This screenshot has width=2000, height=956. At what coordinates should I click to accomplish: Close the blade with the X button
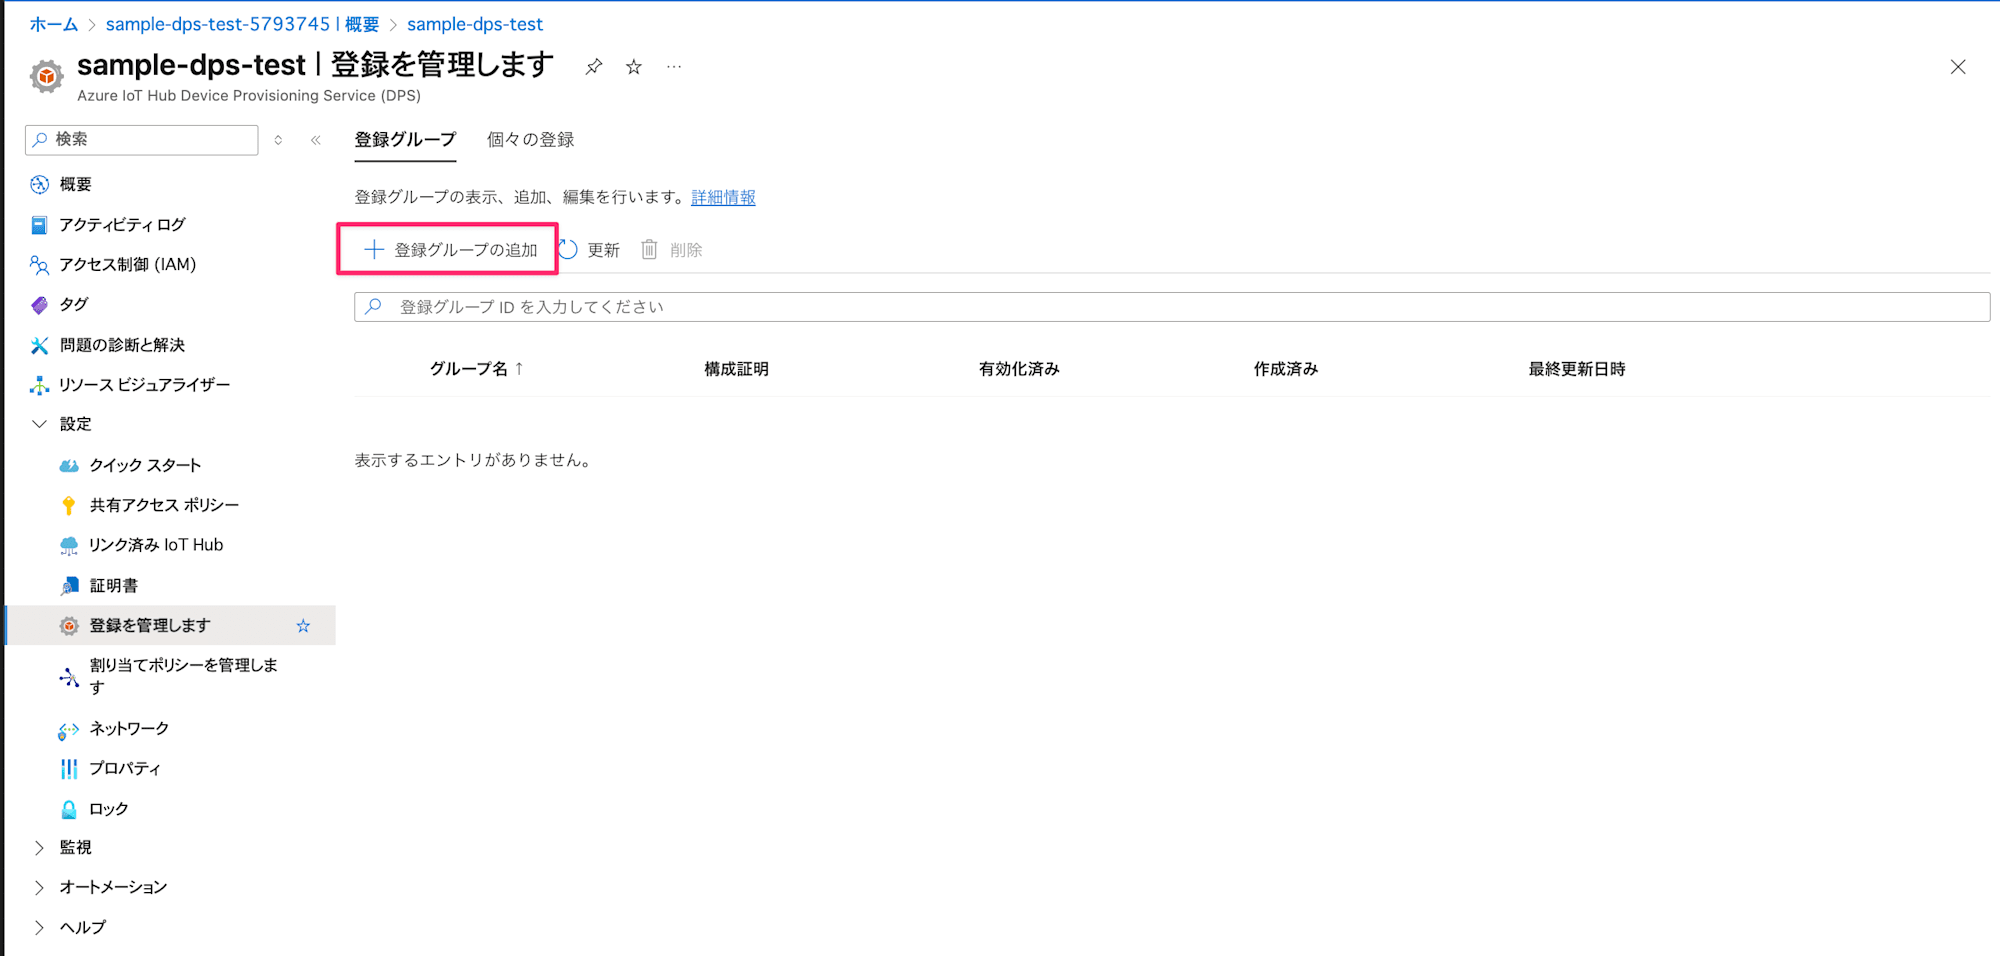[1958, 67]
